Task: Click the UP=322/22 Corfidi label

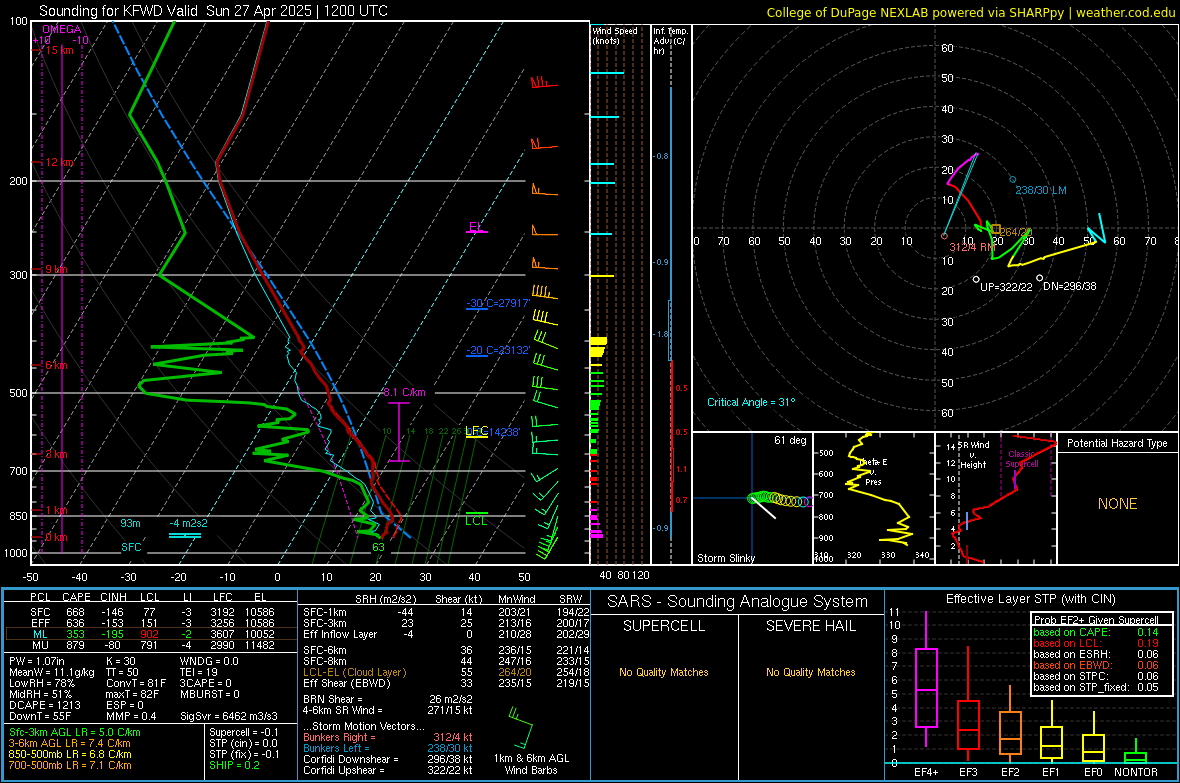Action: 1006,287
